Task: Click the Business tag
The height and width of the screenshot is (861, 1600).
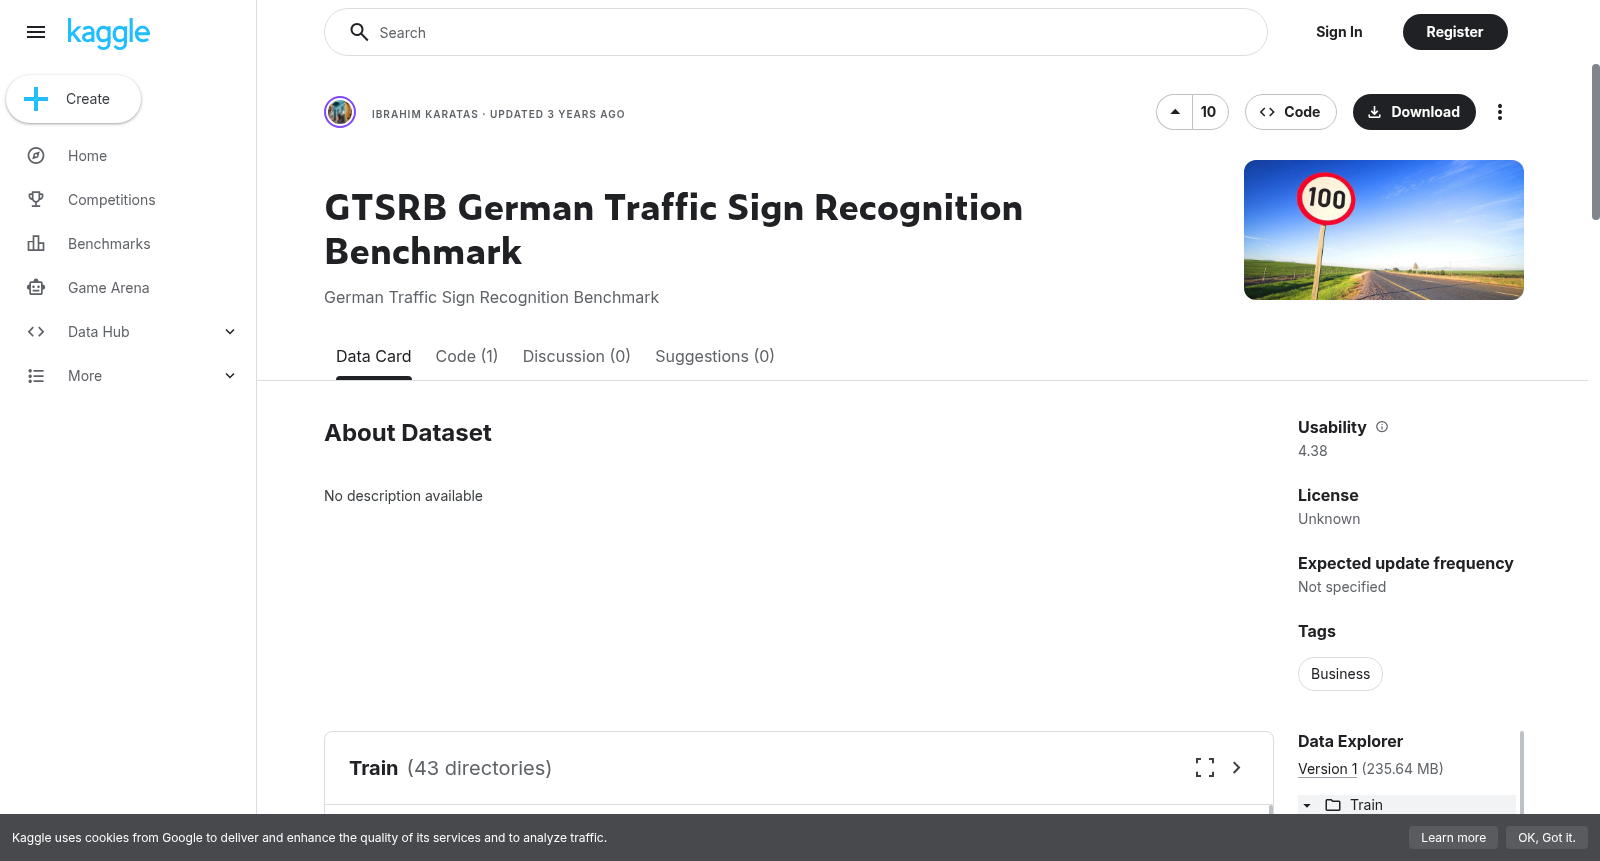Action: pyautogui.click(x=1340, y=674)
